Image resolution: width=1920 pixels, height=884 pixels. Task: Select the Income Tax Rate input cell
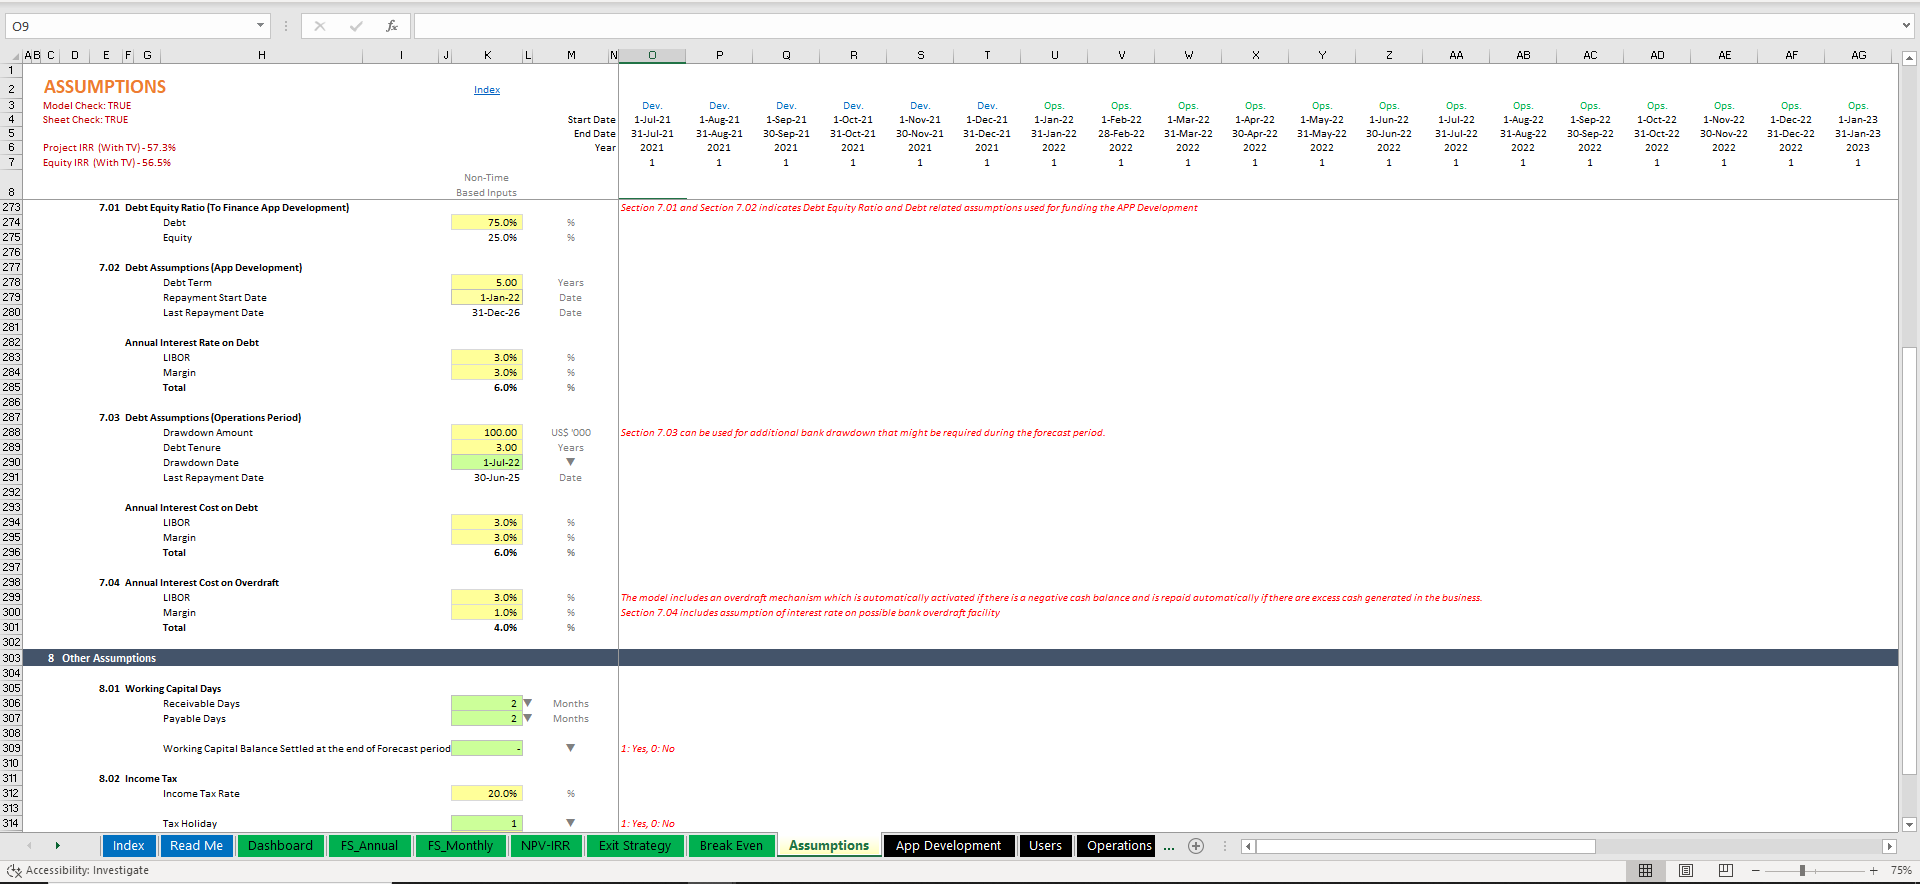click(487, 794)
